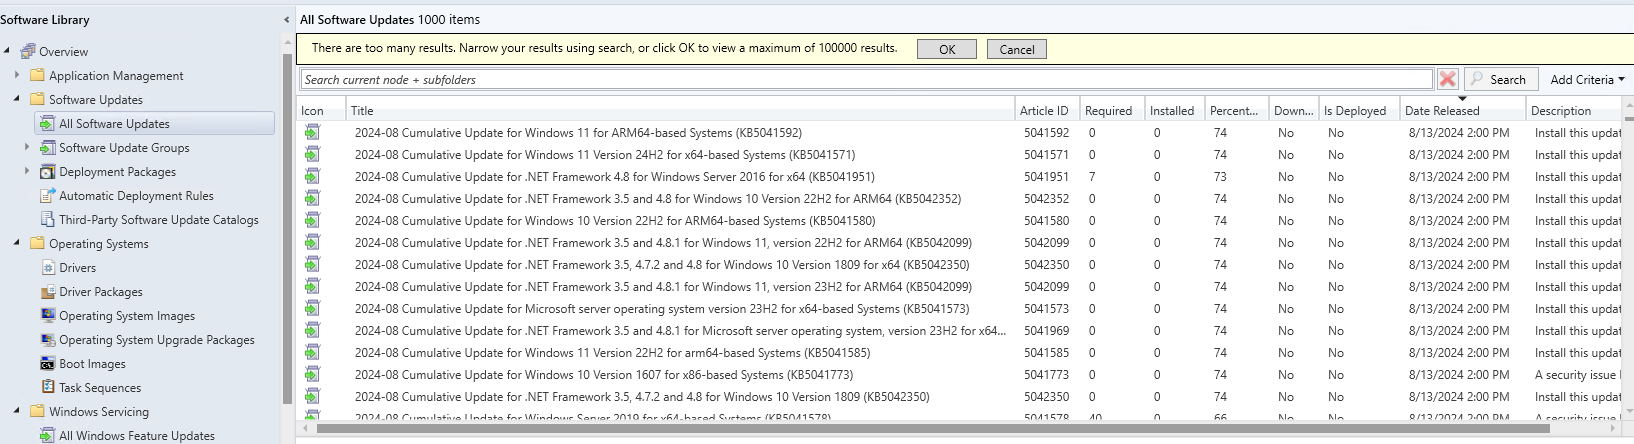Click the Operating System Upgrade Packages icon
The height and width of the screenshot is (444, 1634).
pyautogui.click(x=47, y=339)
